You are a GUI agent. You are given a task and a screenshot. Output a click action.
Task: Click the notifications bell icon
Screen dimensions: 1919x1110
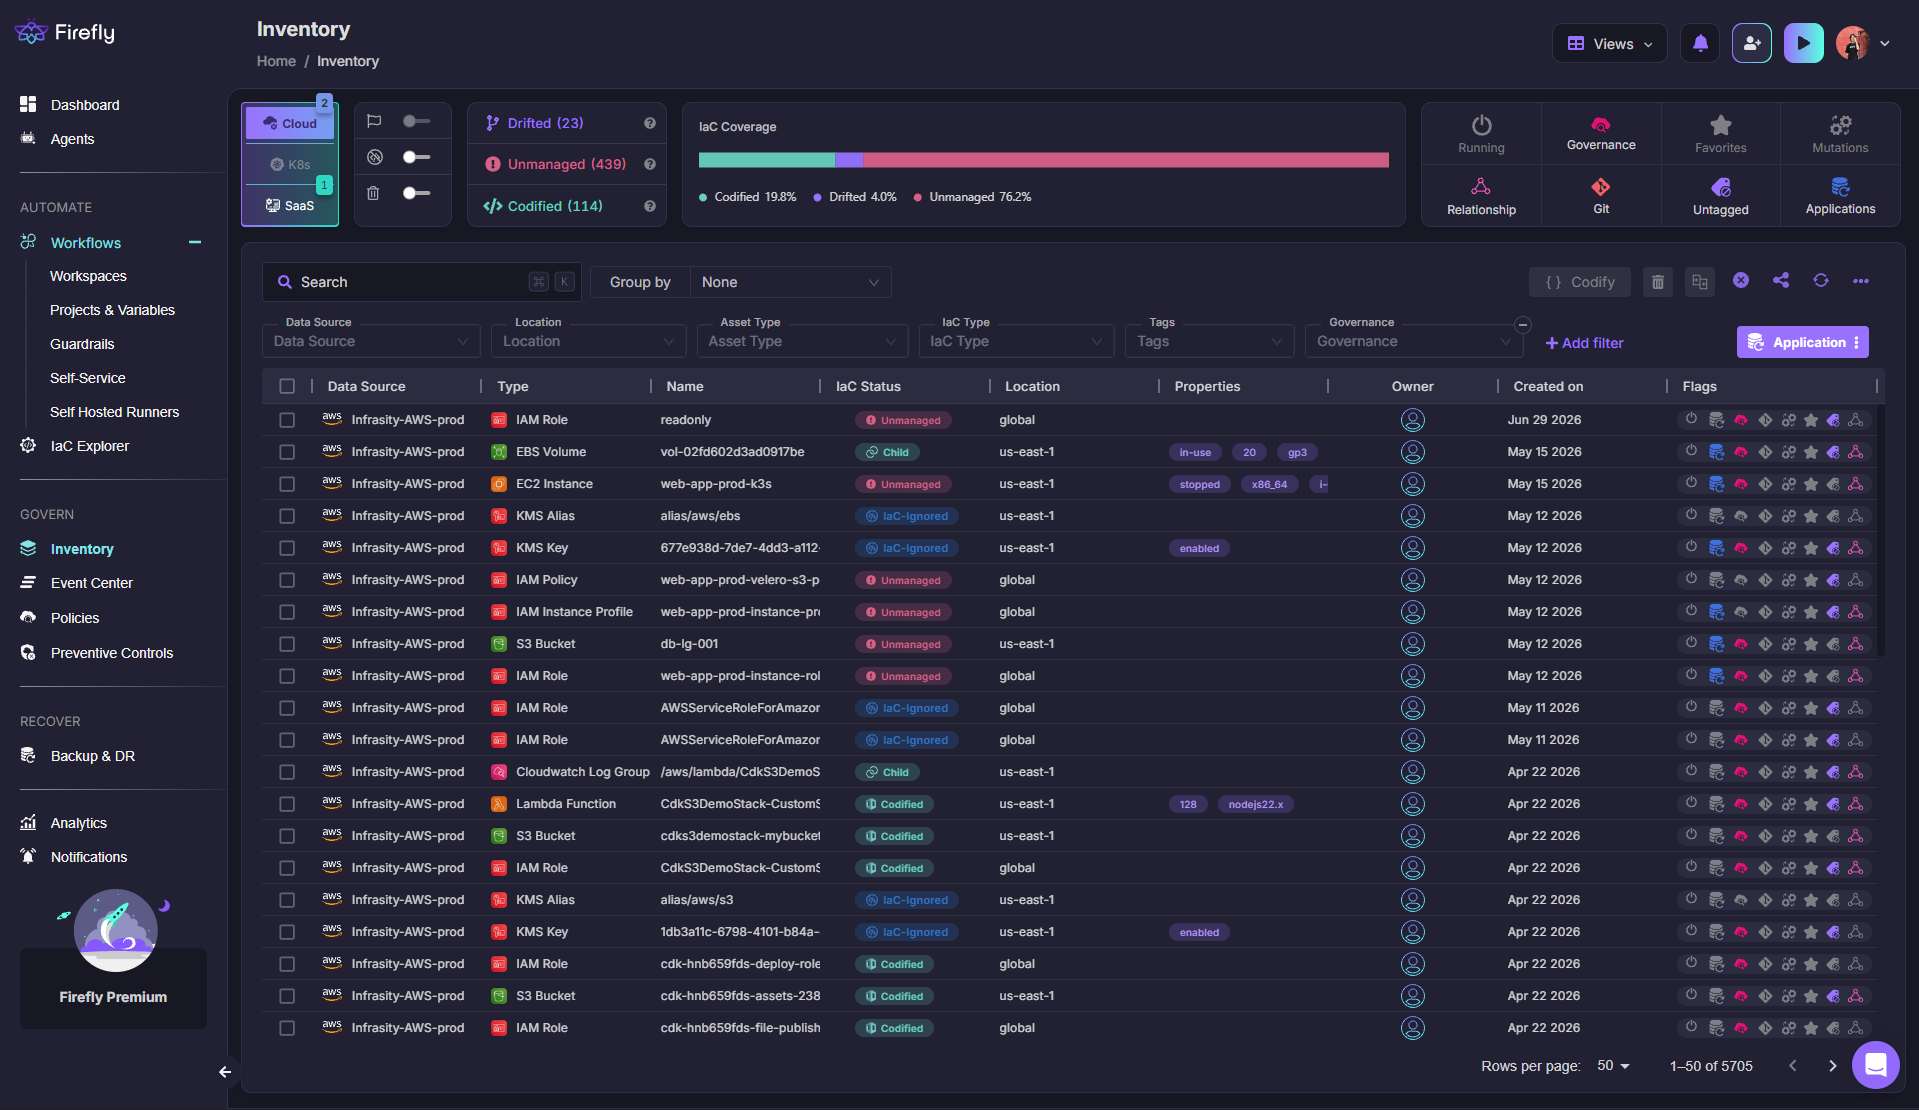1700,43
